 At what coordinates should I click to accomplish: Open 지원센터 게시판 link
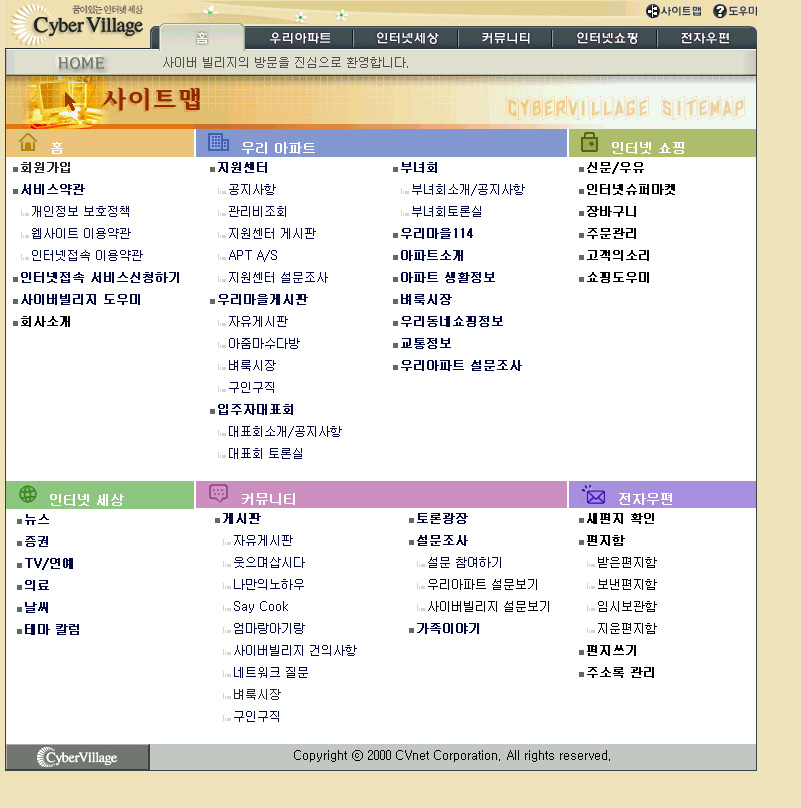272,233
